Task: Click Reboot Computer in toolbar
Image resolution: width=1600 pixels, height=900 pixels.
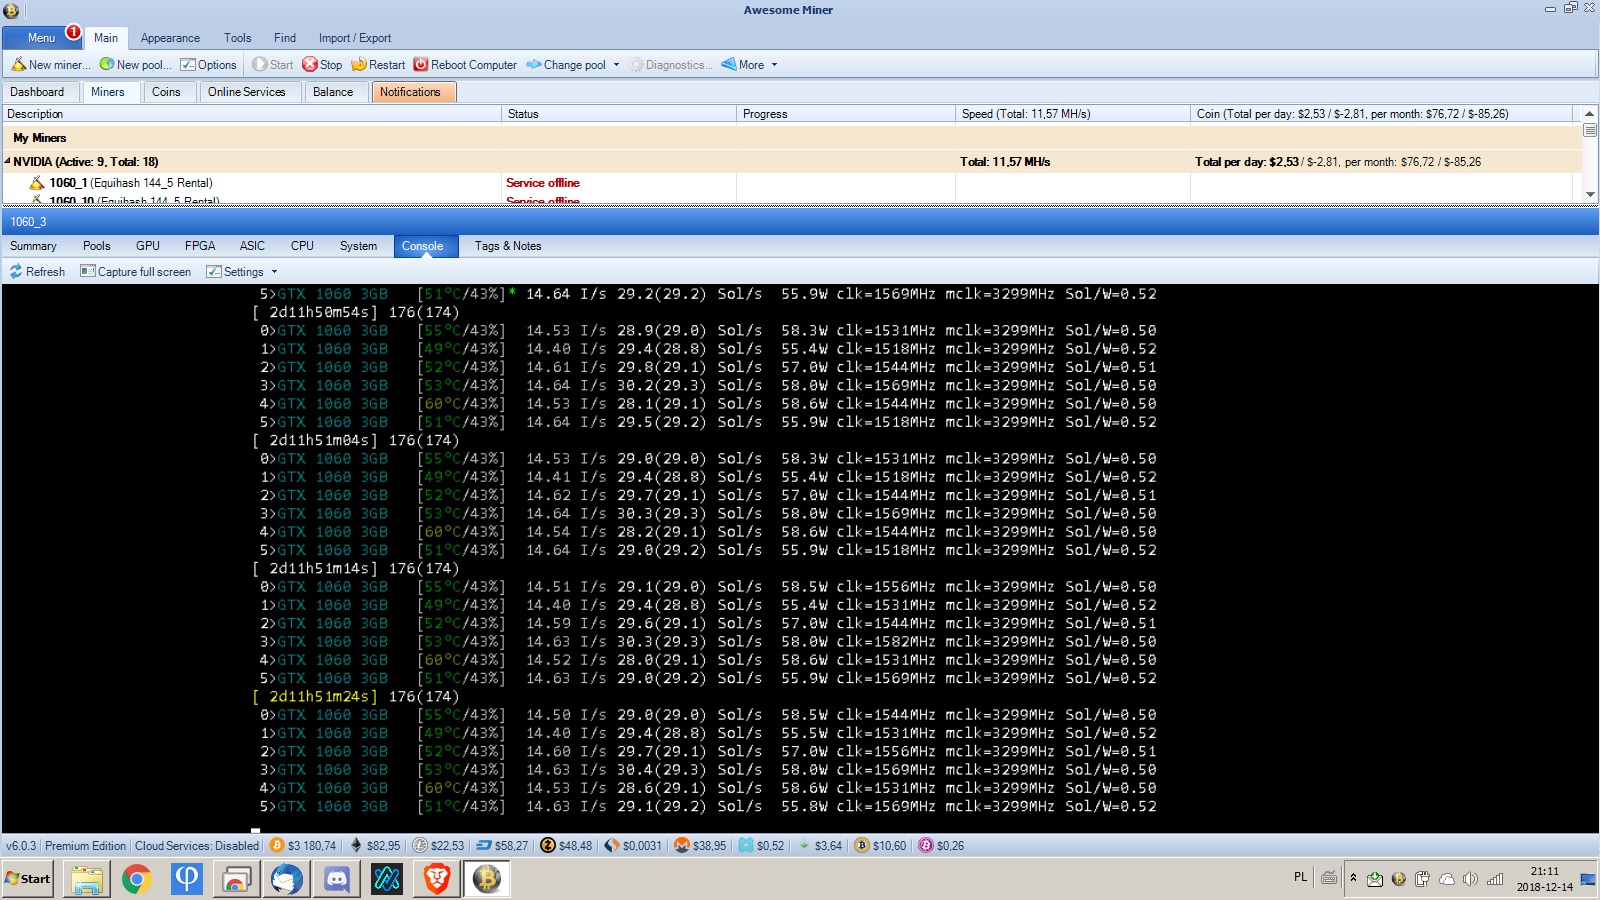Action: tap(465, 65)
